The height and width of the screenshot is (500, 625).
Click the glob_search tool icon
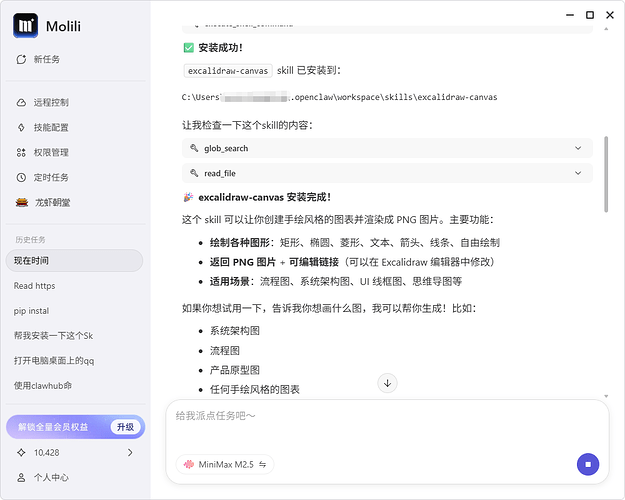pos(194,148)
